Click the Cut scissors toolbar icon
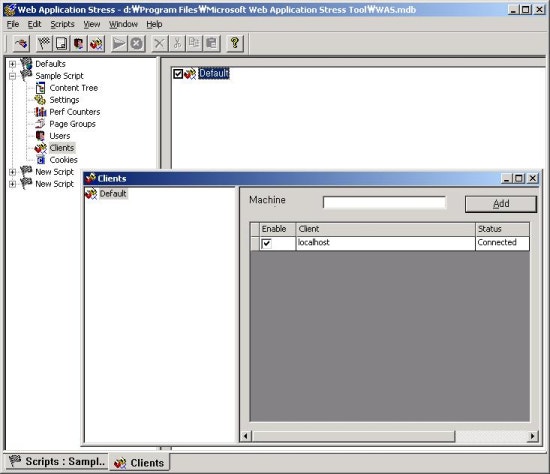550x474 pixels. click(177, 44)
